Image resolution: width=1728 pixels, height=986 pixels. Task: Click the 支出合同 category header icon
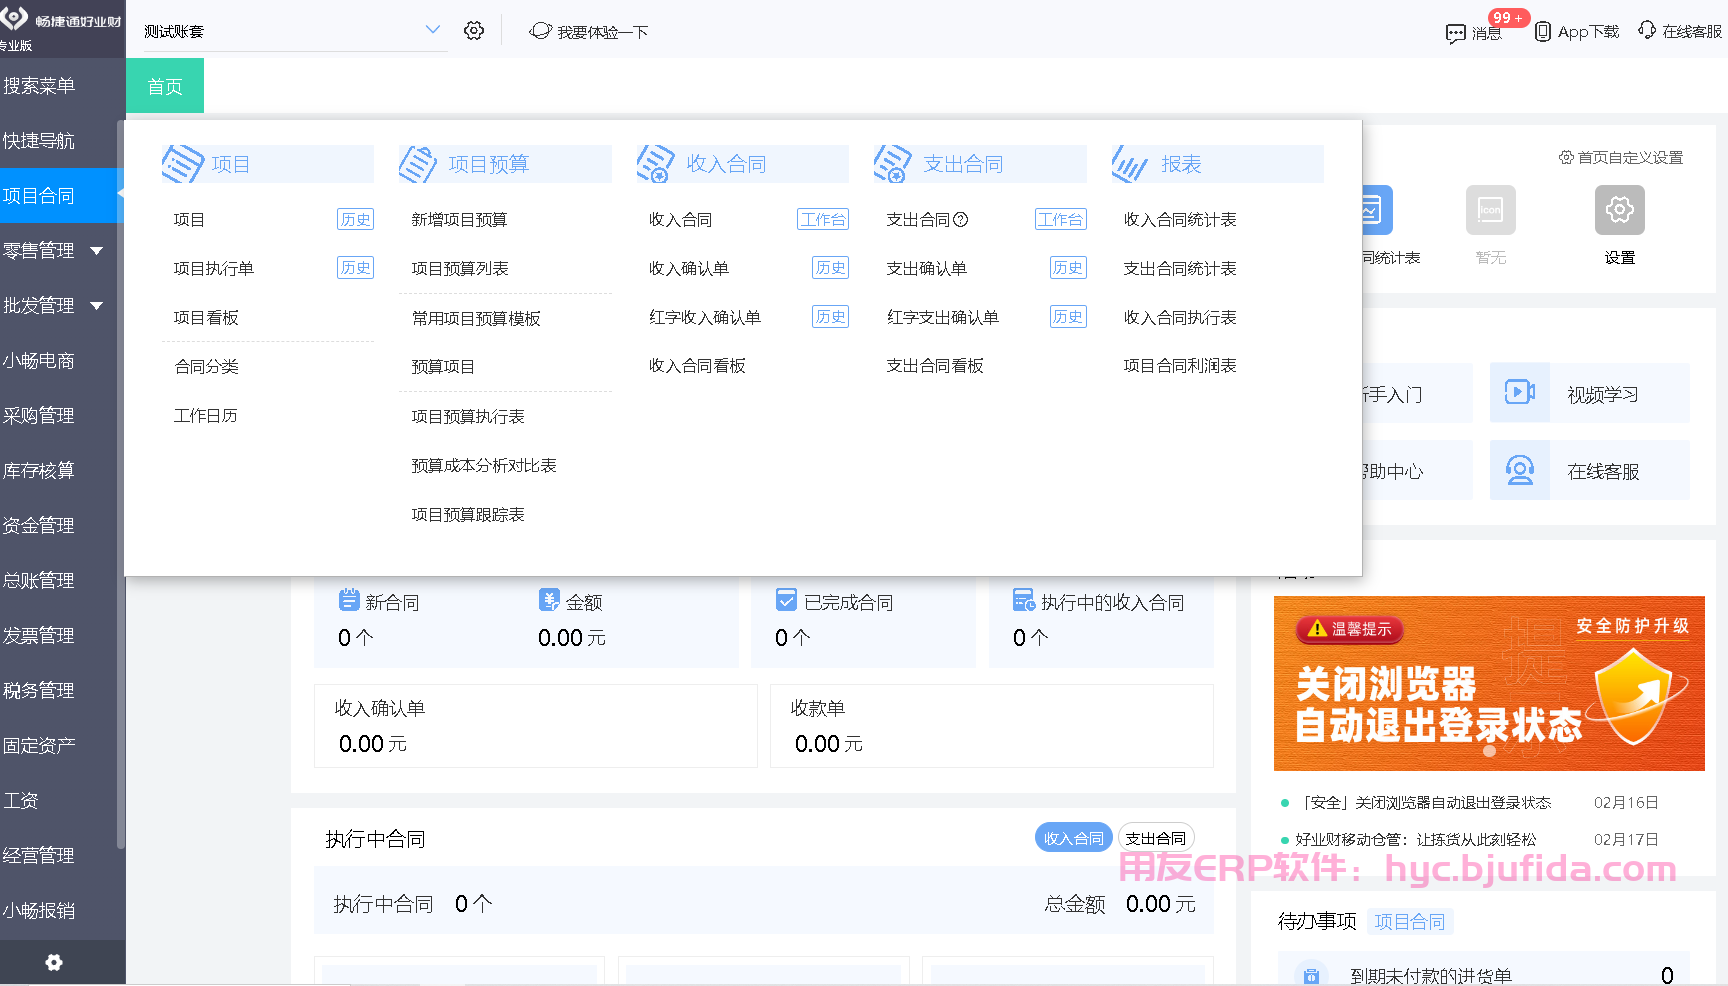click(x=893, y=164)
